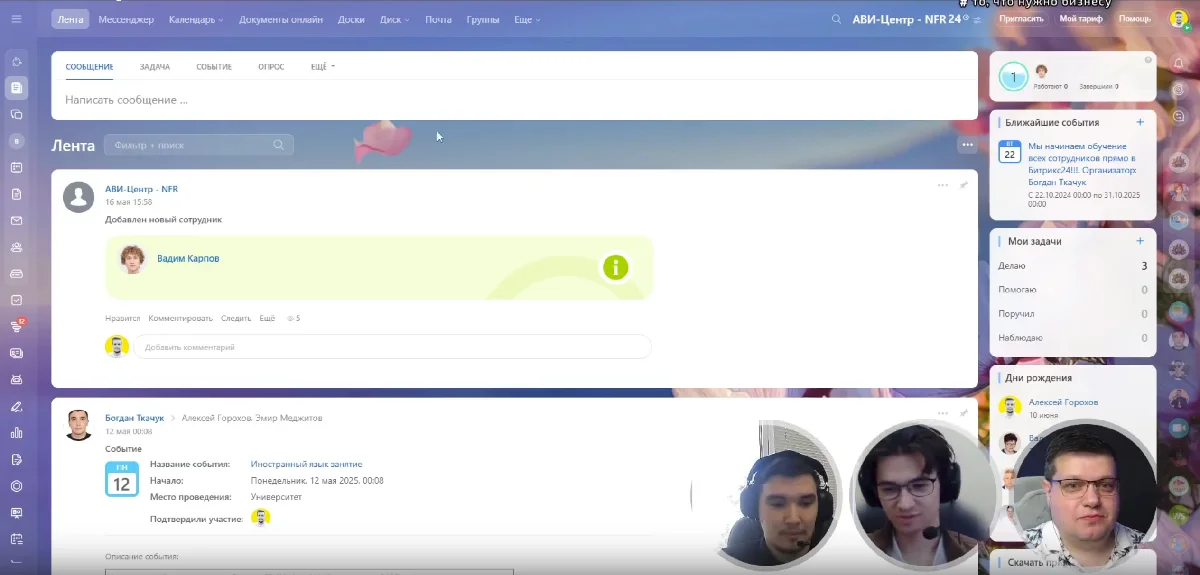Click the calendar icon showing 12 in event post
This screenshot has width=1200, height=575.
tap(122, 479)
